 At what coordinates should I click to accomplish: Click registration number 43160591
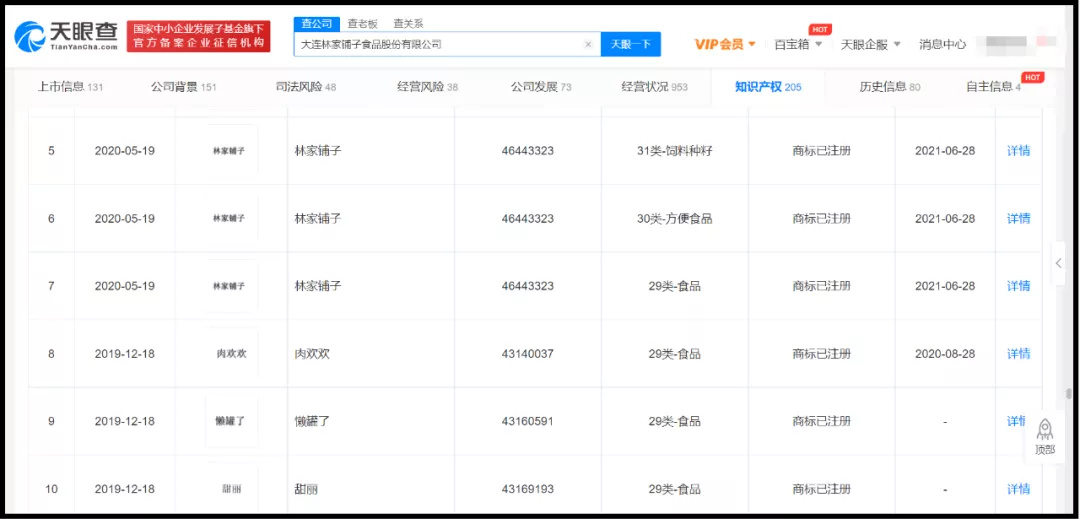click(x=528, y=421)
